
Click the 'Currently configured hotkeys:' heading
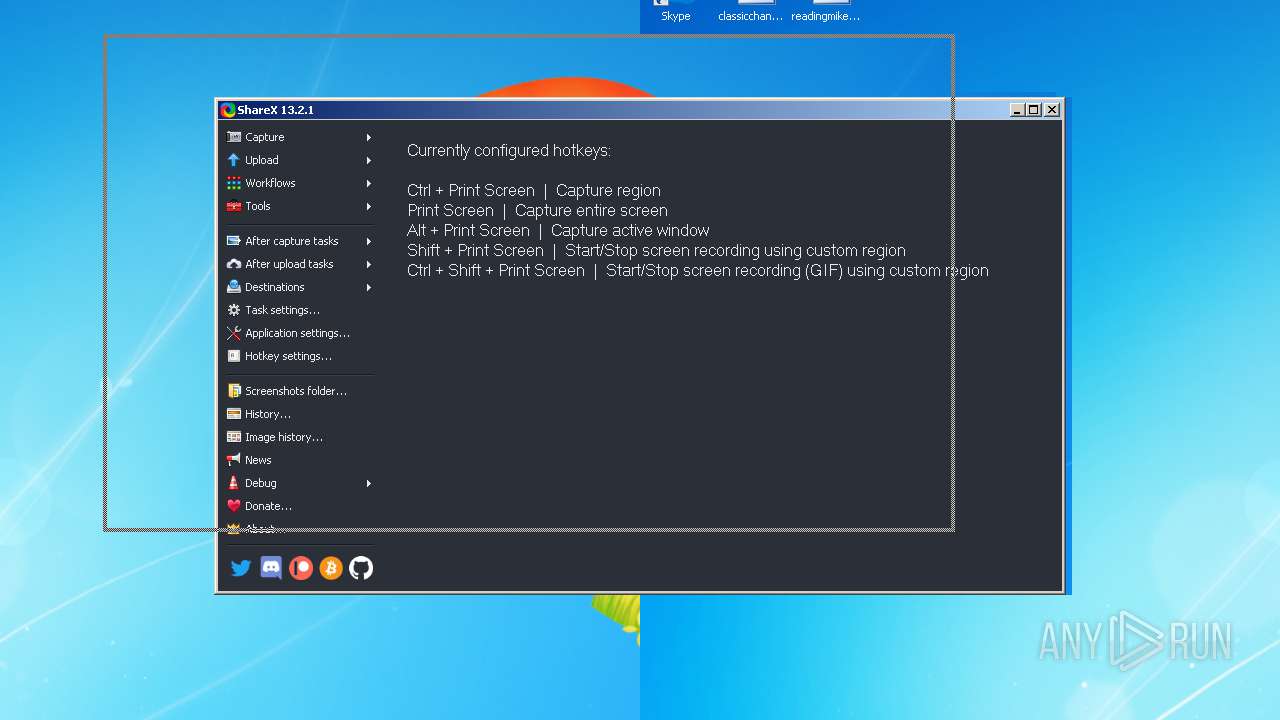coord(509,151)
